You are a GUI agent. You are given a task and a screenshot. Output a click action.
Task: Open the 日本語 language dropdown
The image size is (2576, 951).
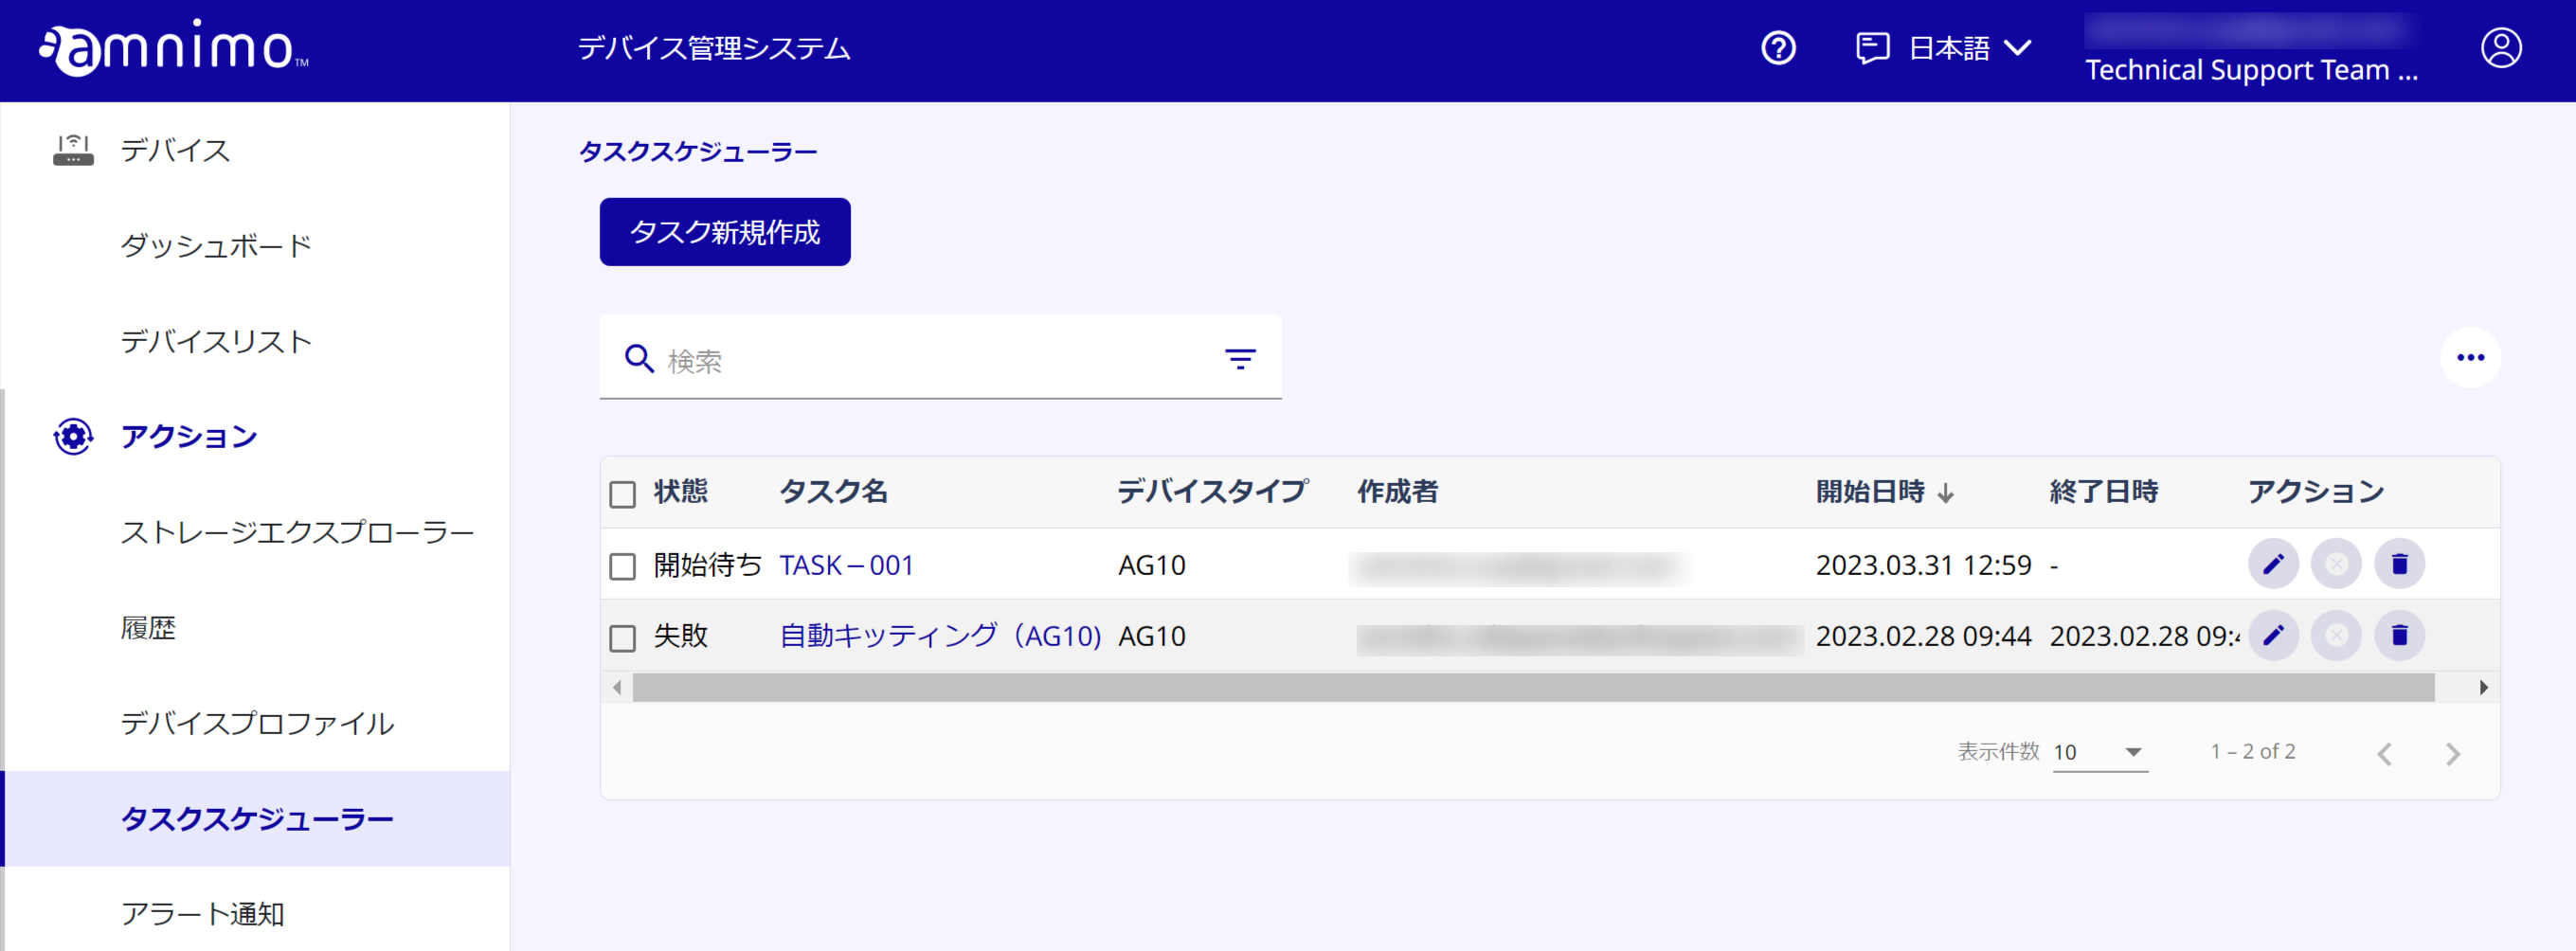1969,48
